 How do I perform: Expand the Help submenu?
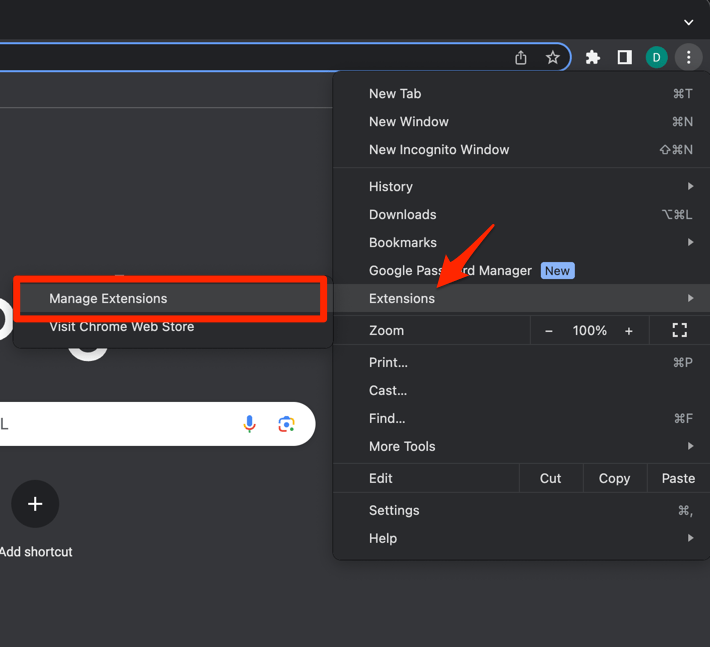pyautogui.click(x=521, y=539)
